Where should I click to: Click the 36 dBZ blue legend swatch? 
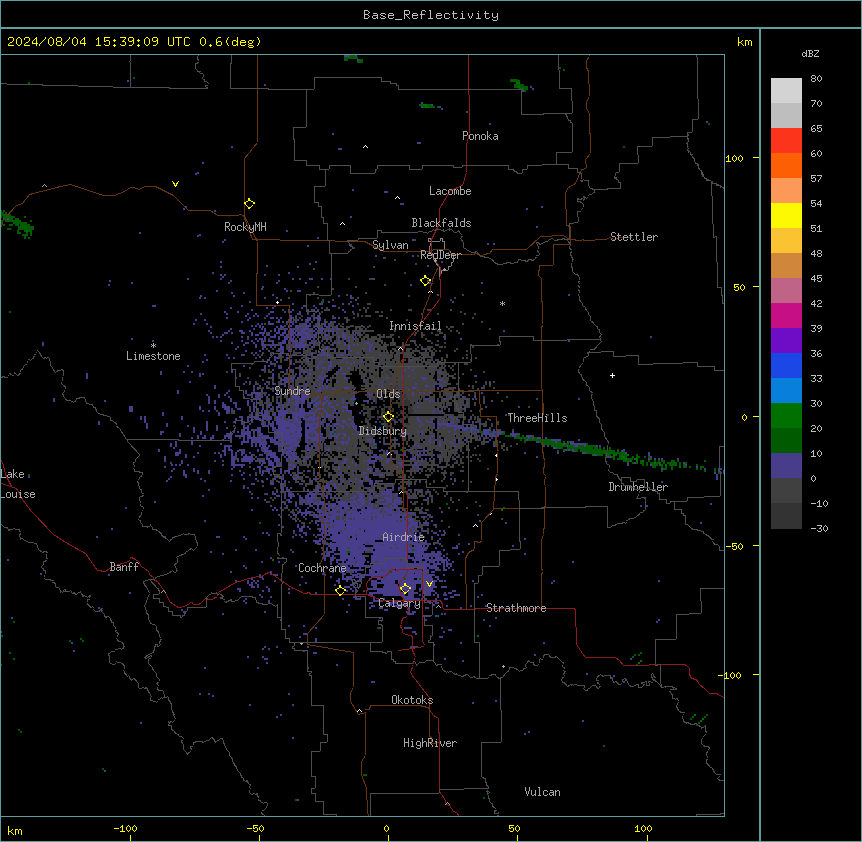point(786,365)
